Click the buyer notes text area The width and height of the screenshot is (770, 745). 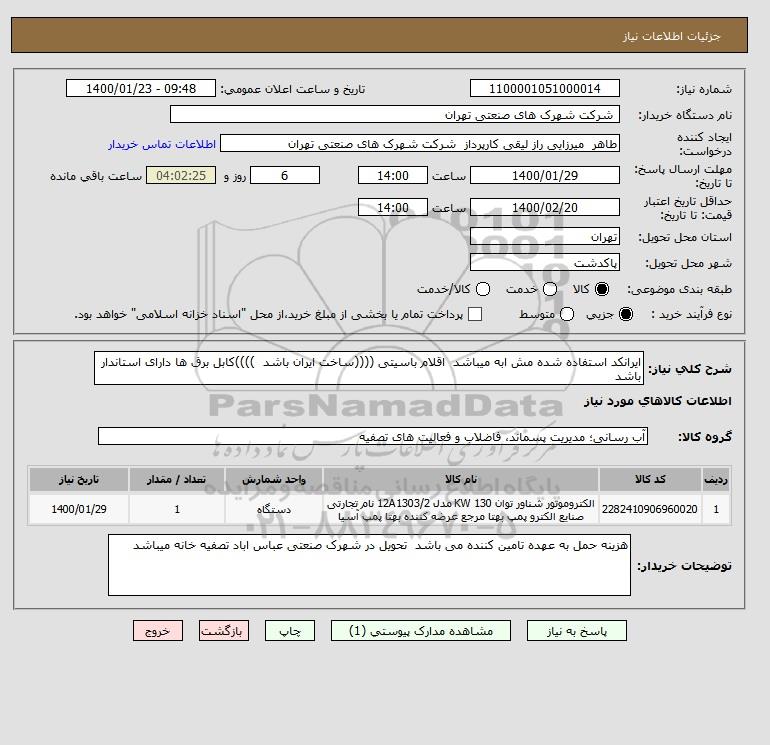(x=369, y=565)
